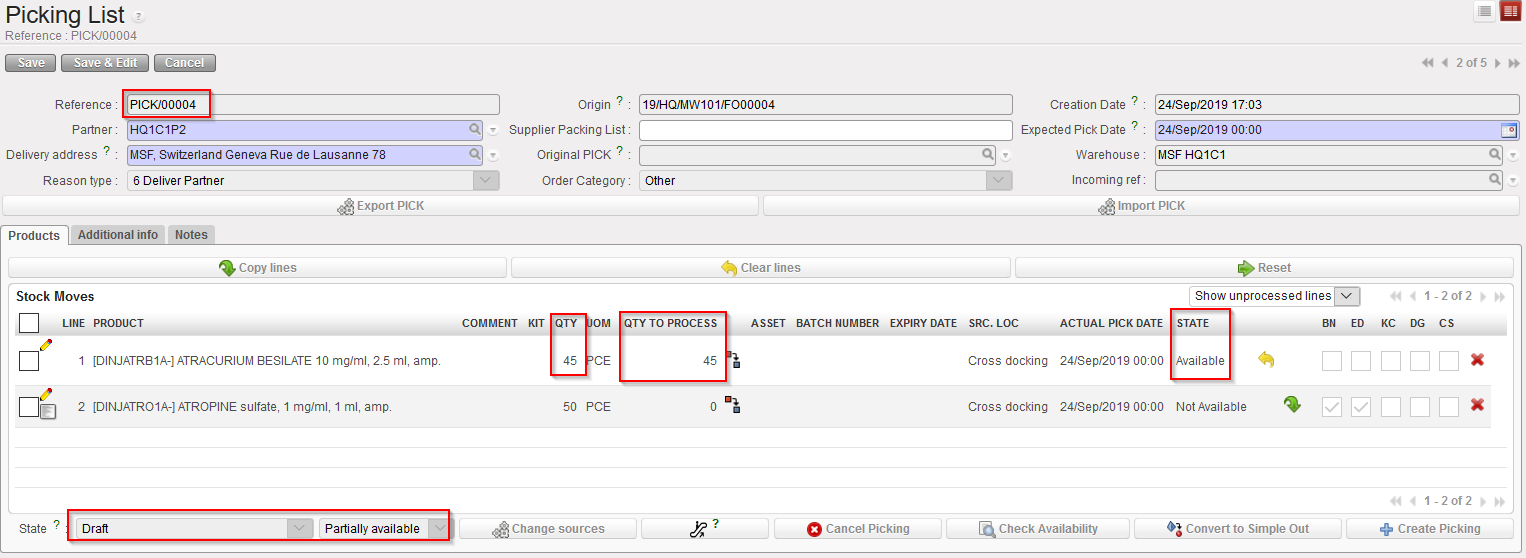This screenshot has width=1526, height=558.
Task: Open the Reason type dropdown
Action: tap(485, 181)
